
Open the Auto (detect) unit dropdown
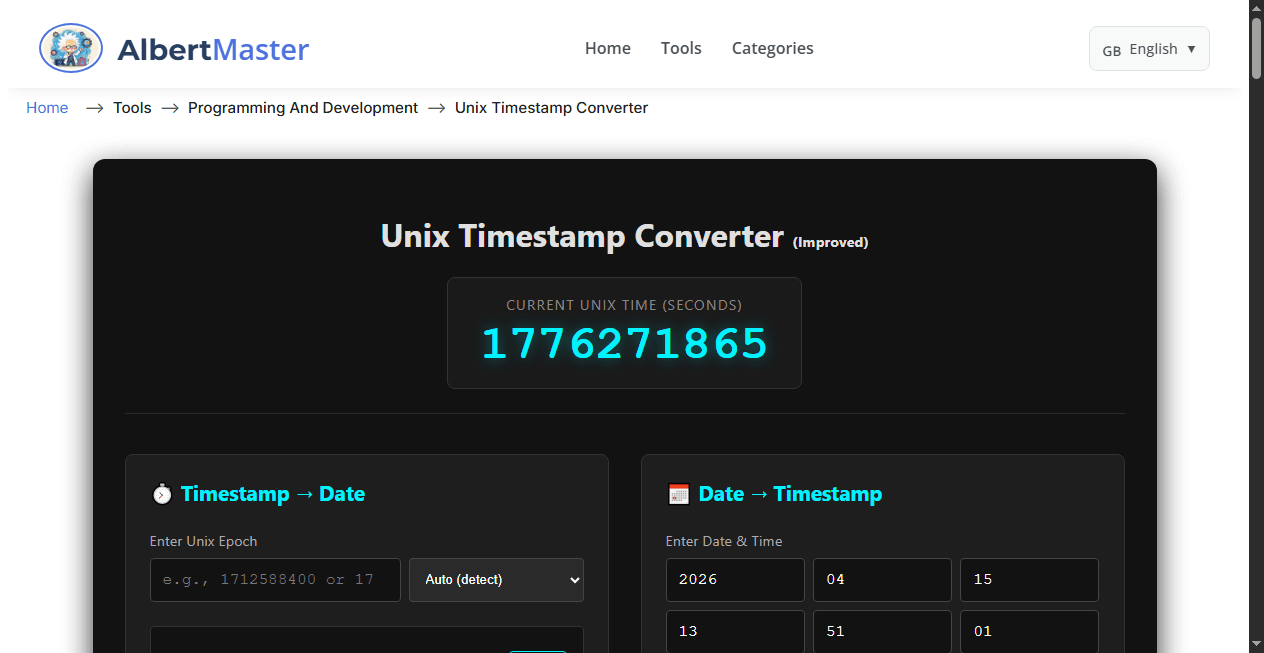pos(496,579)
